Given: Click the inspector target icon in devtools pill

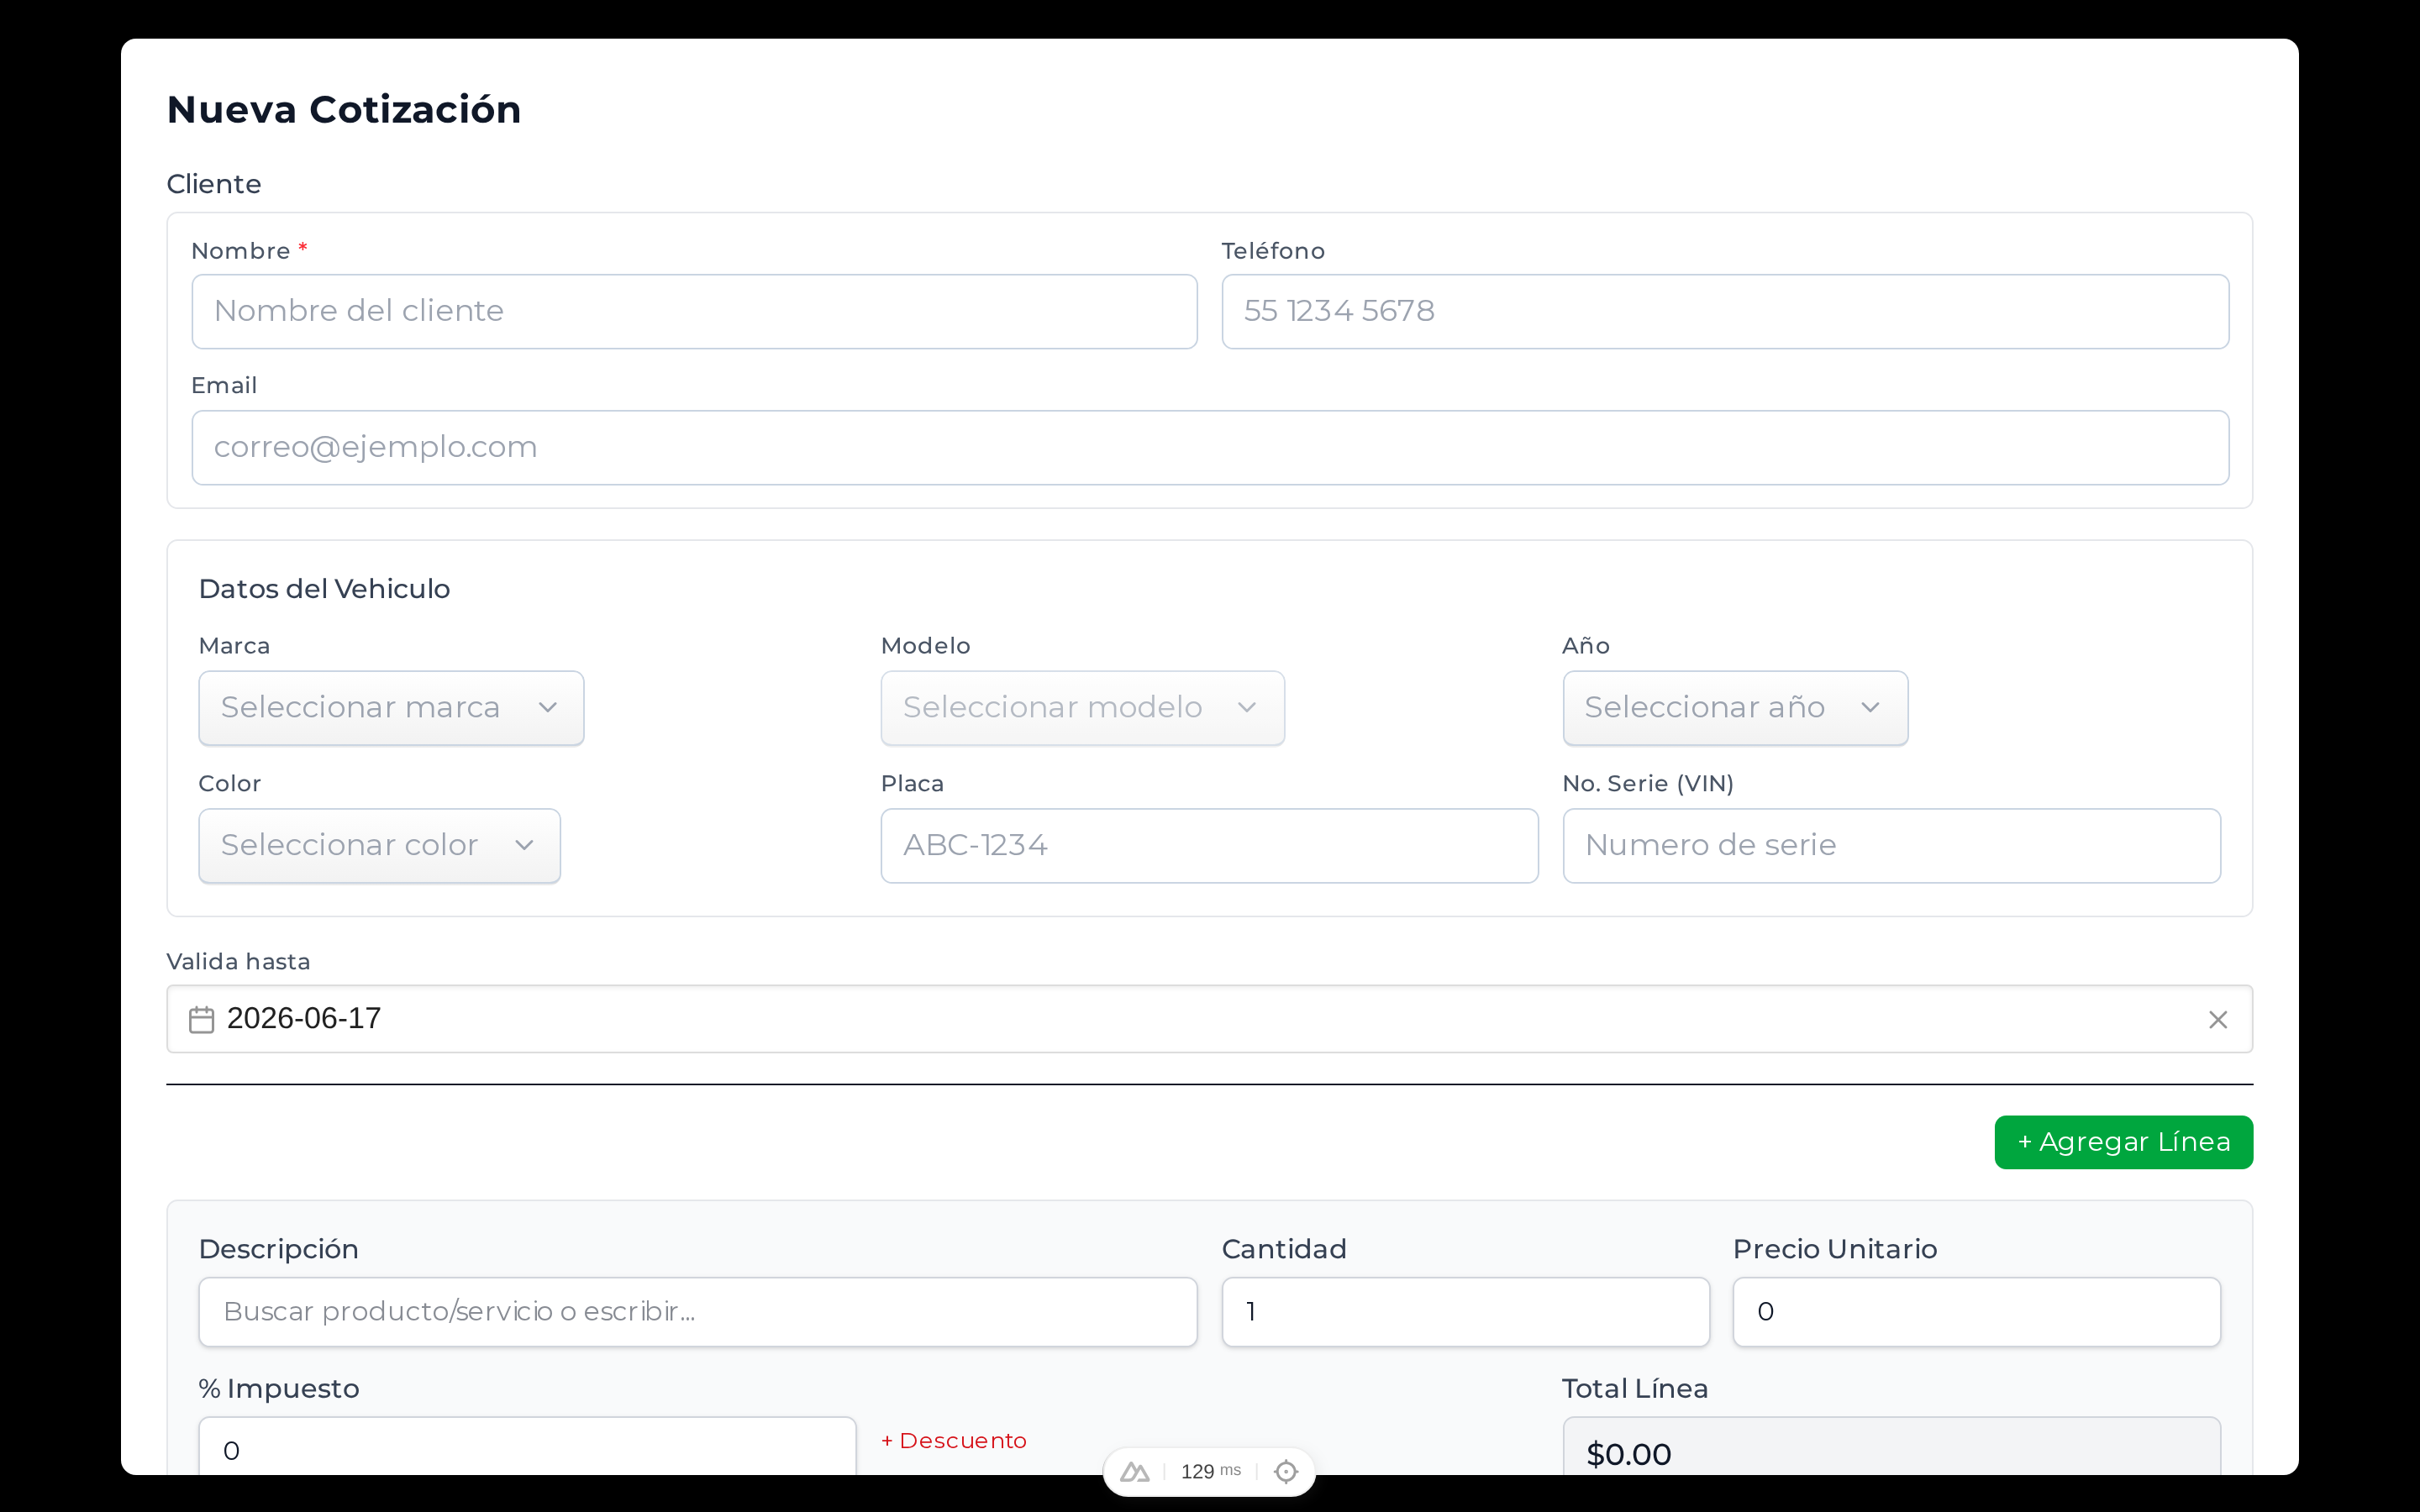Looking at the screenshot, I should click(1286, 1471).
